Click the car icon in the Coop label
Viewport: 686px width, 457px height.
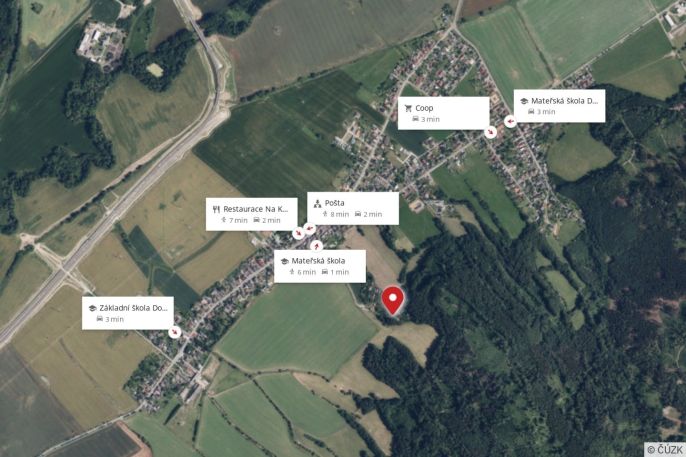click(416, 119)
